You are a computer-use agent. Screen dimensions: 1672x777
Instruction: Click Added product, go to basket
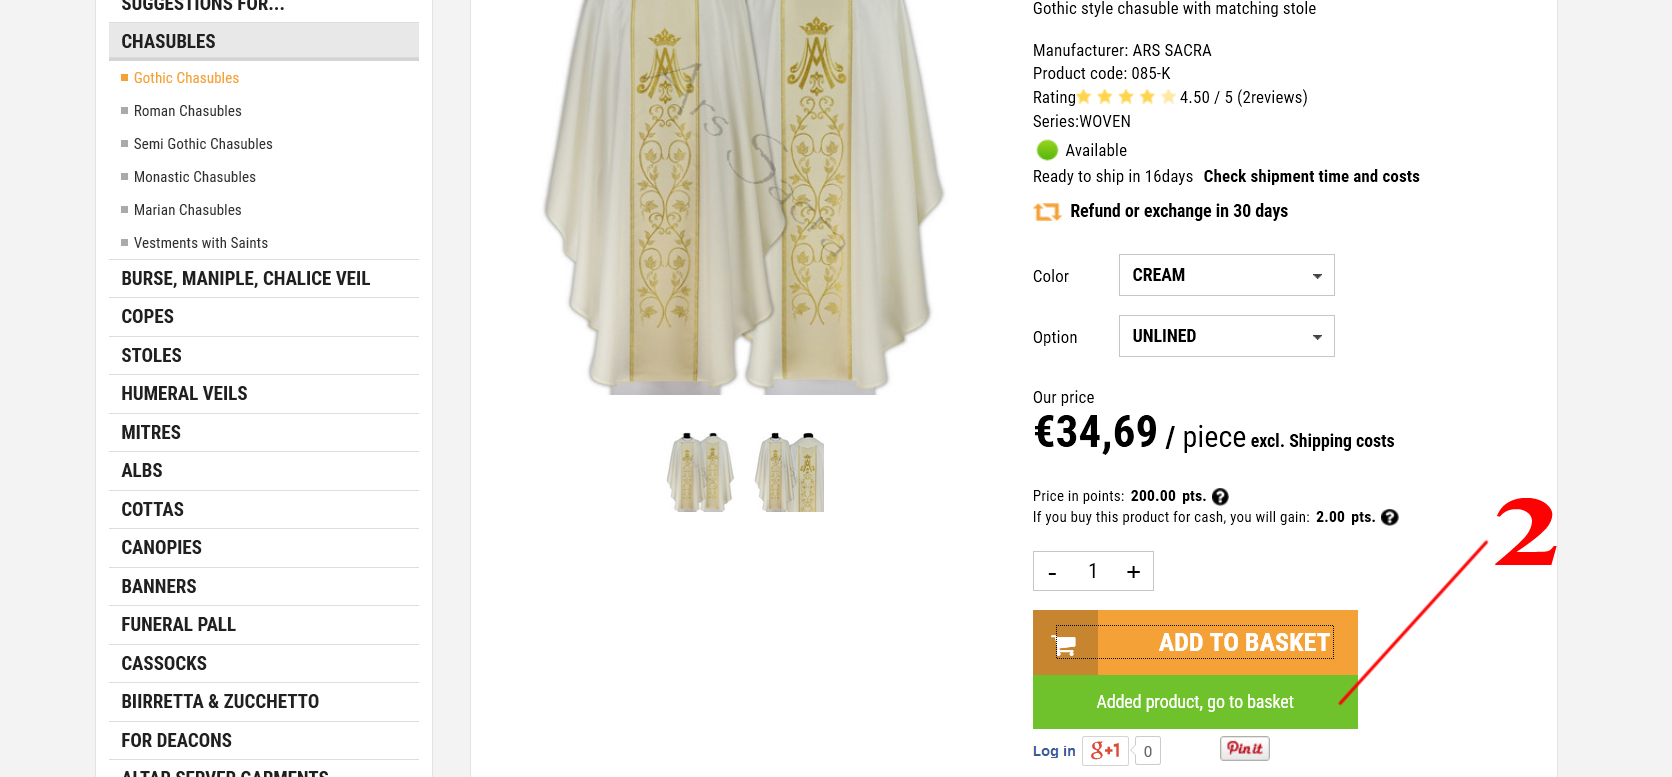1194,702
